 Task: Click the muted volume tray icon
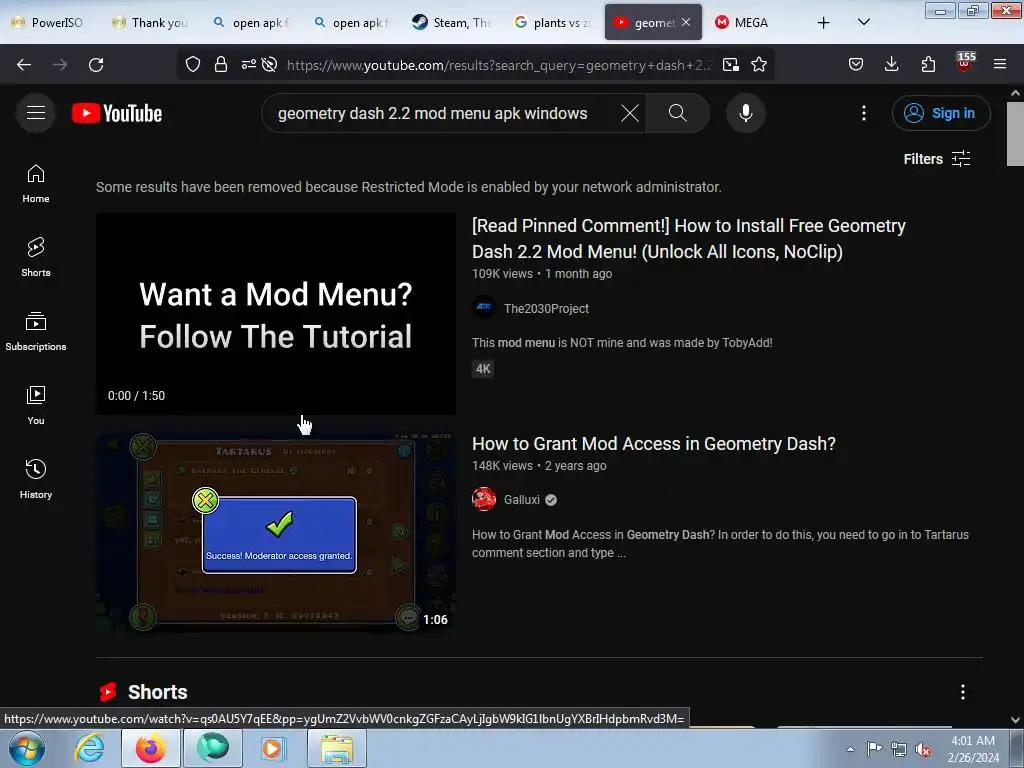[923, 749]
